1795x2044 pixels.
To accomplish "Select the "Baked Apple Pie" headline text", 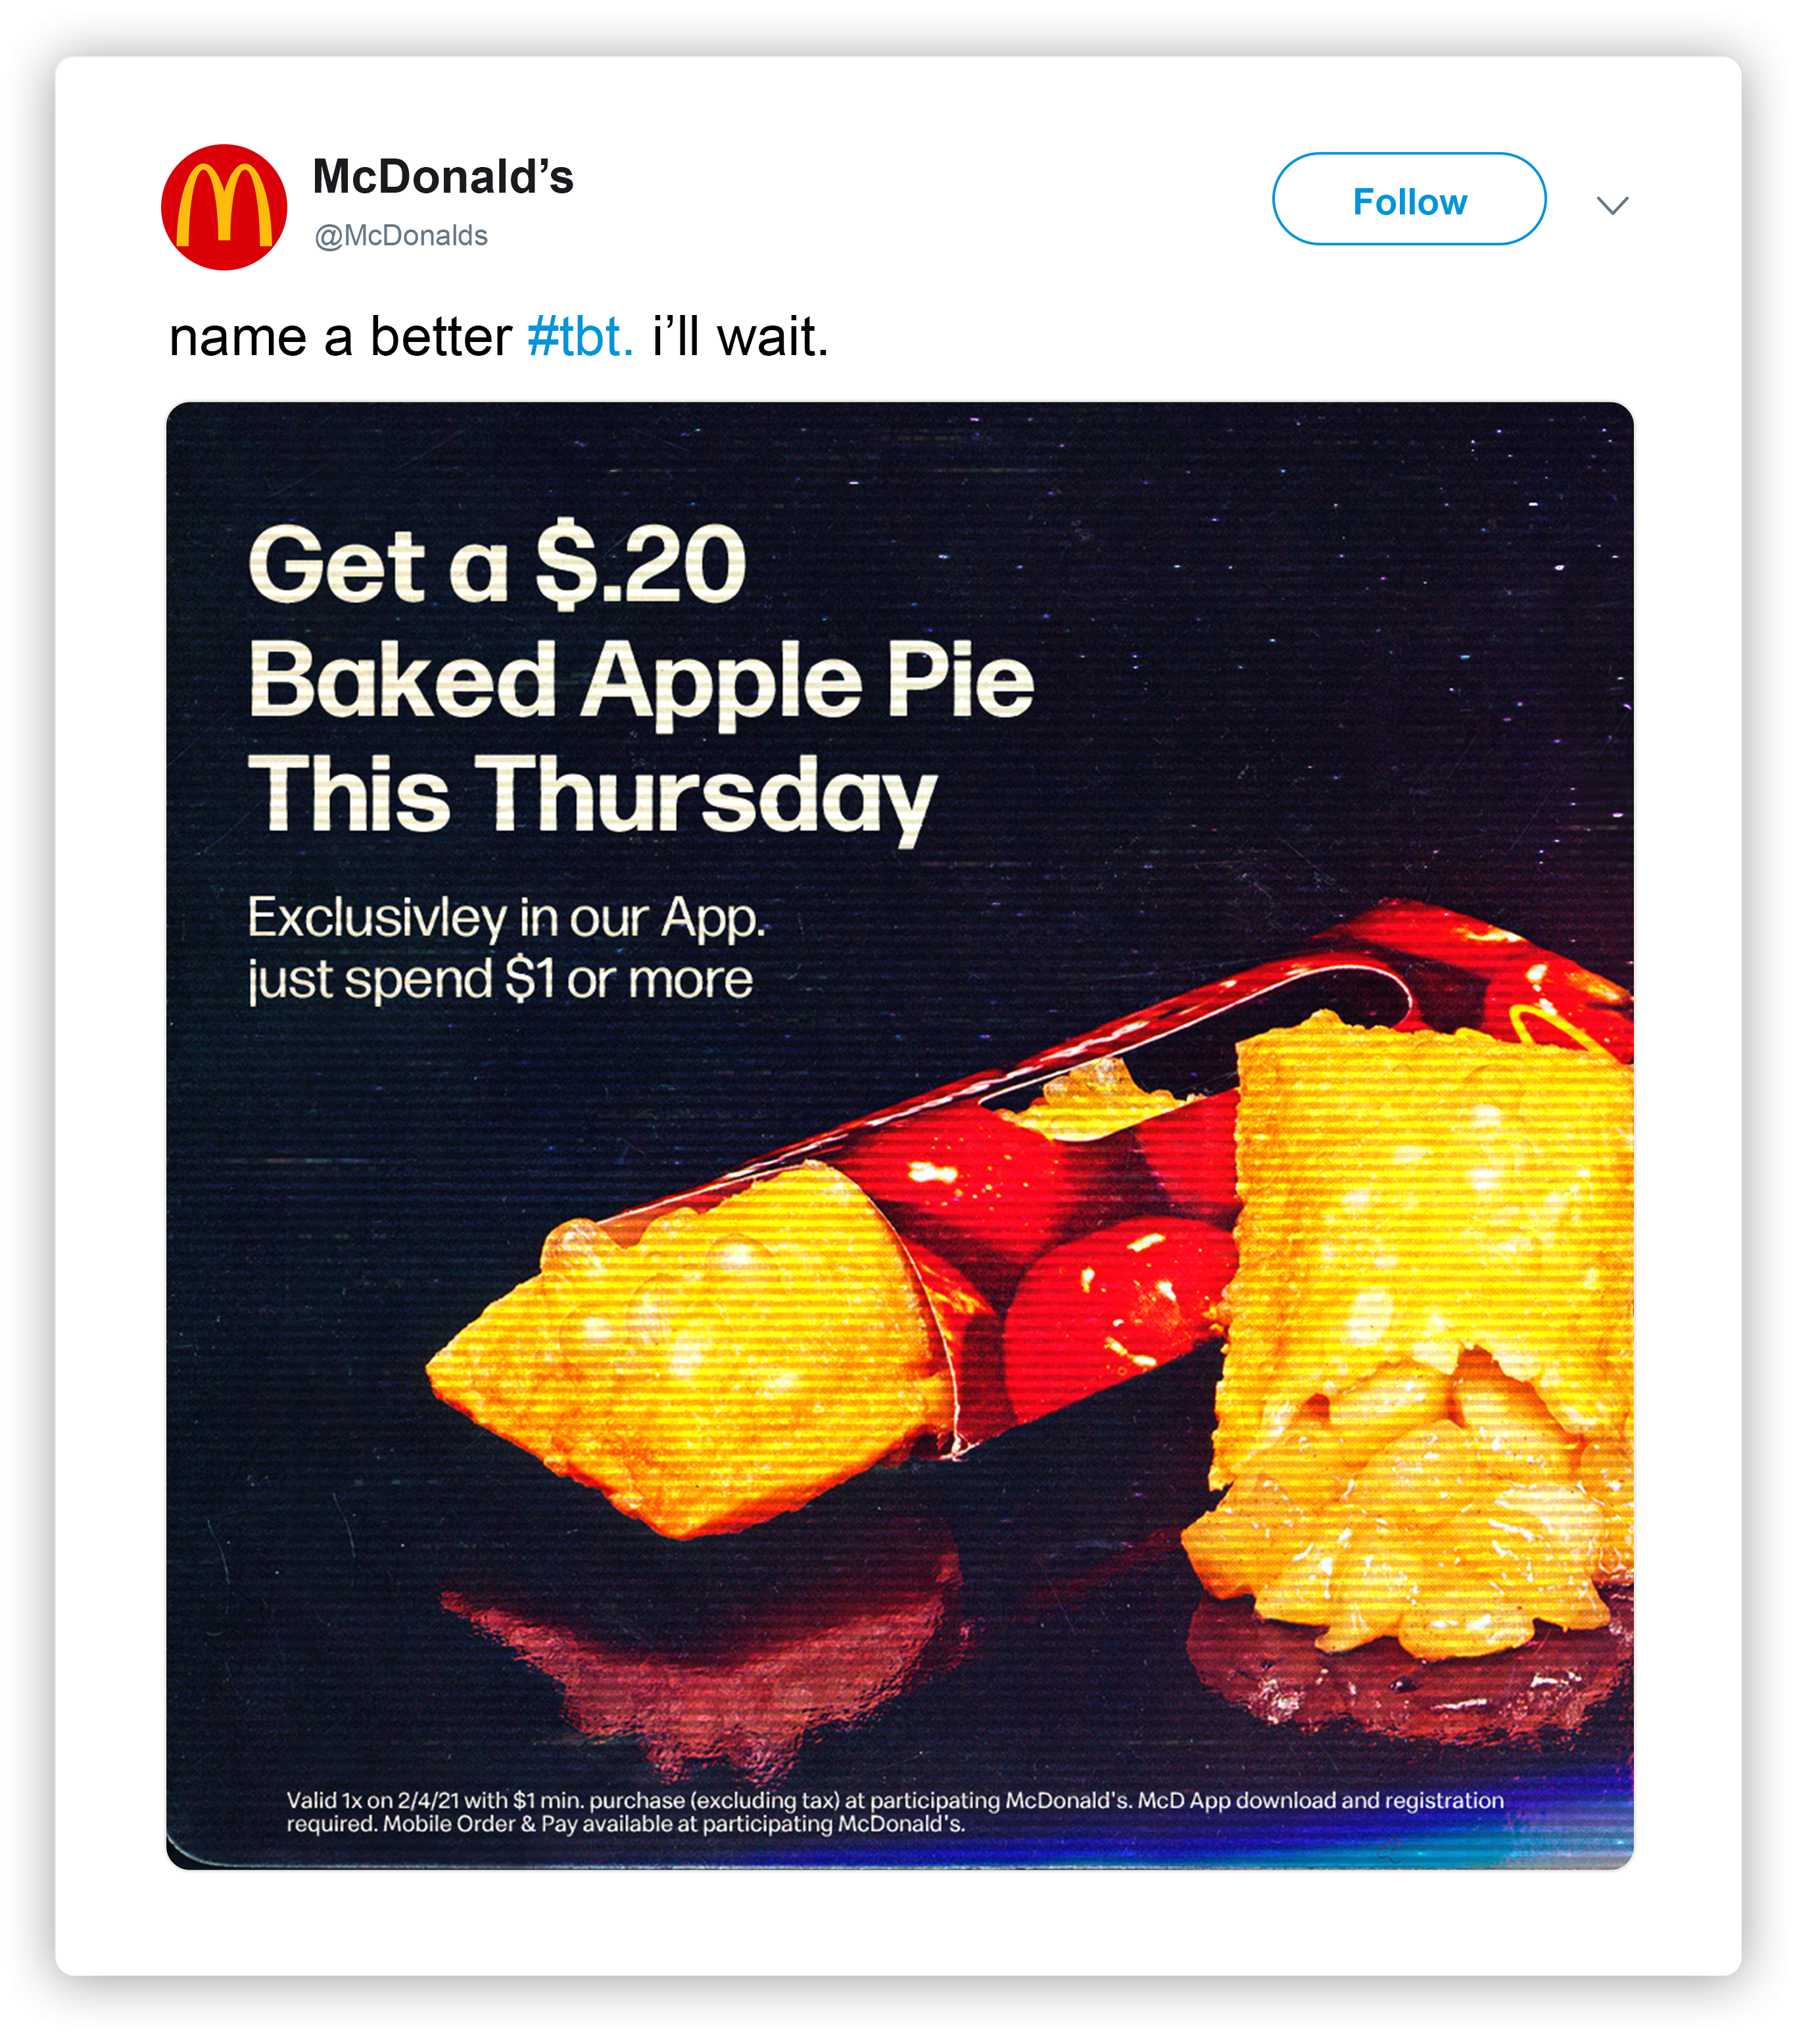I will [640, 680].
